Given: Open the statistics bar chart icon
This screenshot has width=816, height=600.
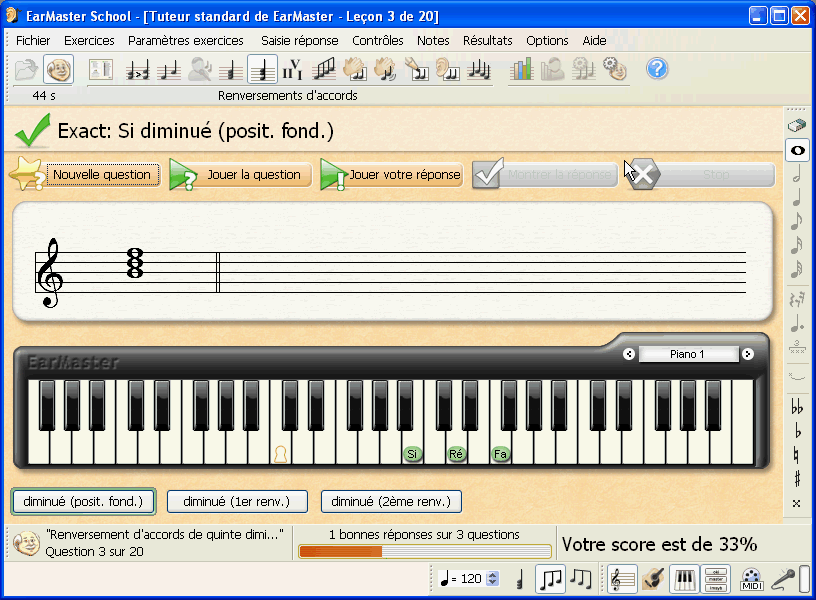Looking at the screenshot, I should point(521,69).
